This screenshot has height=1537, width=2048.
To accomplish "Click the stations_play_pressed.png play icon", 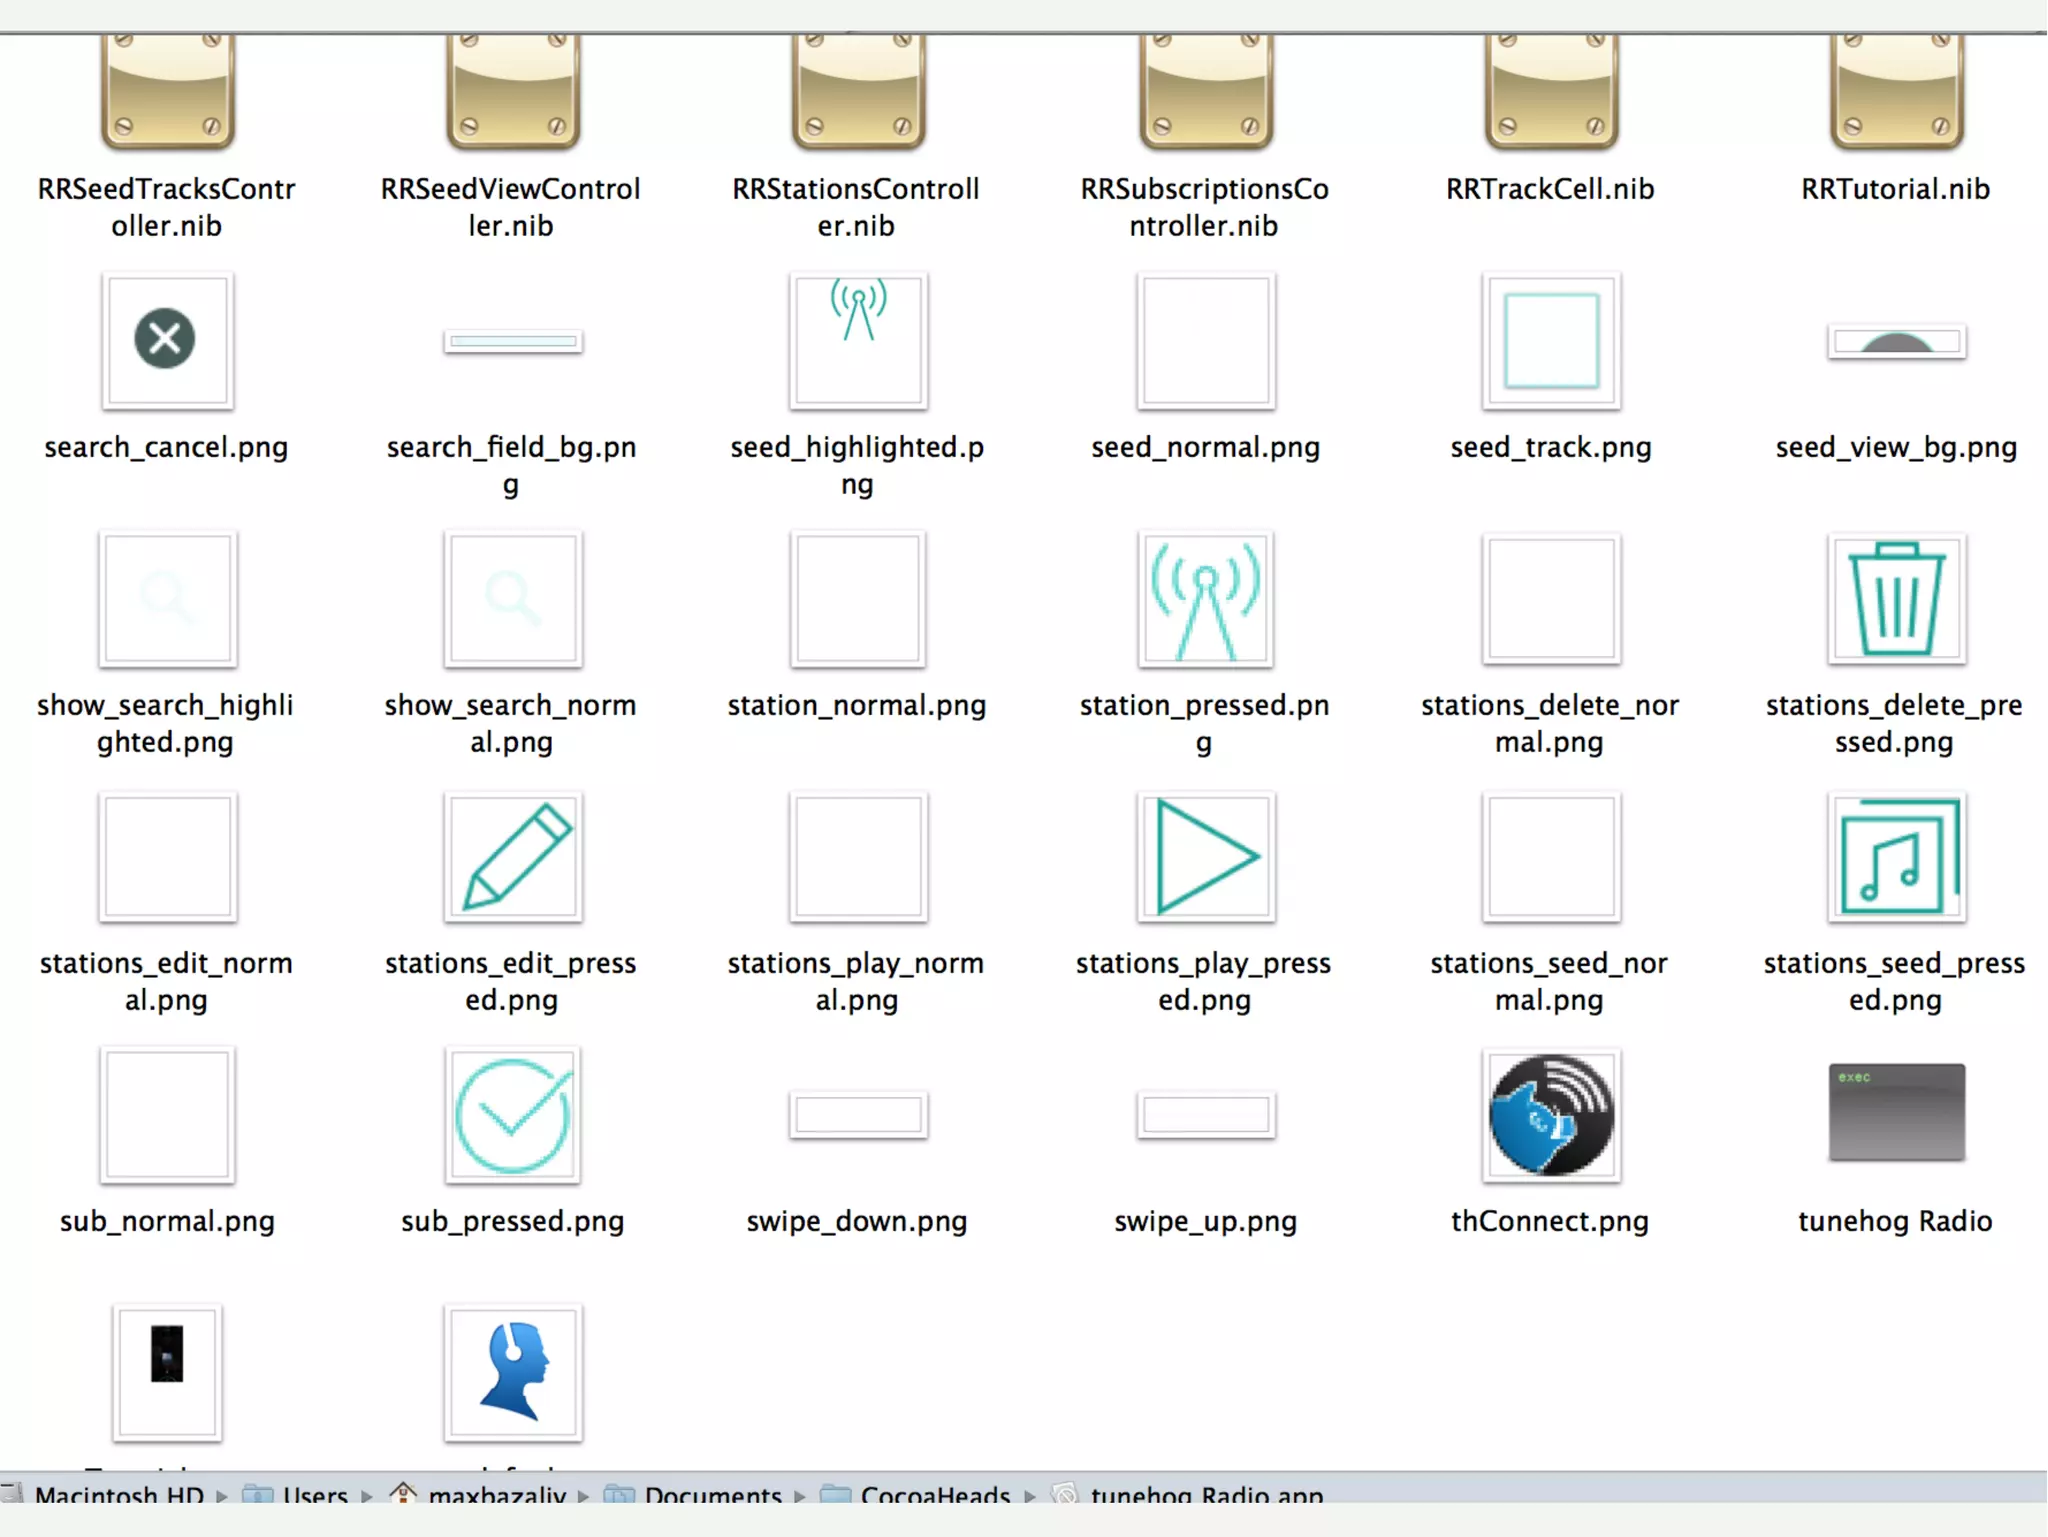I will tap(1204, 858).
